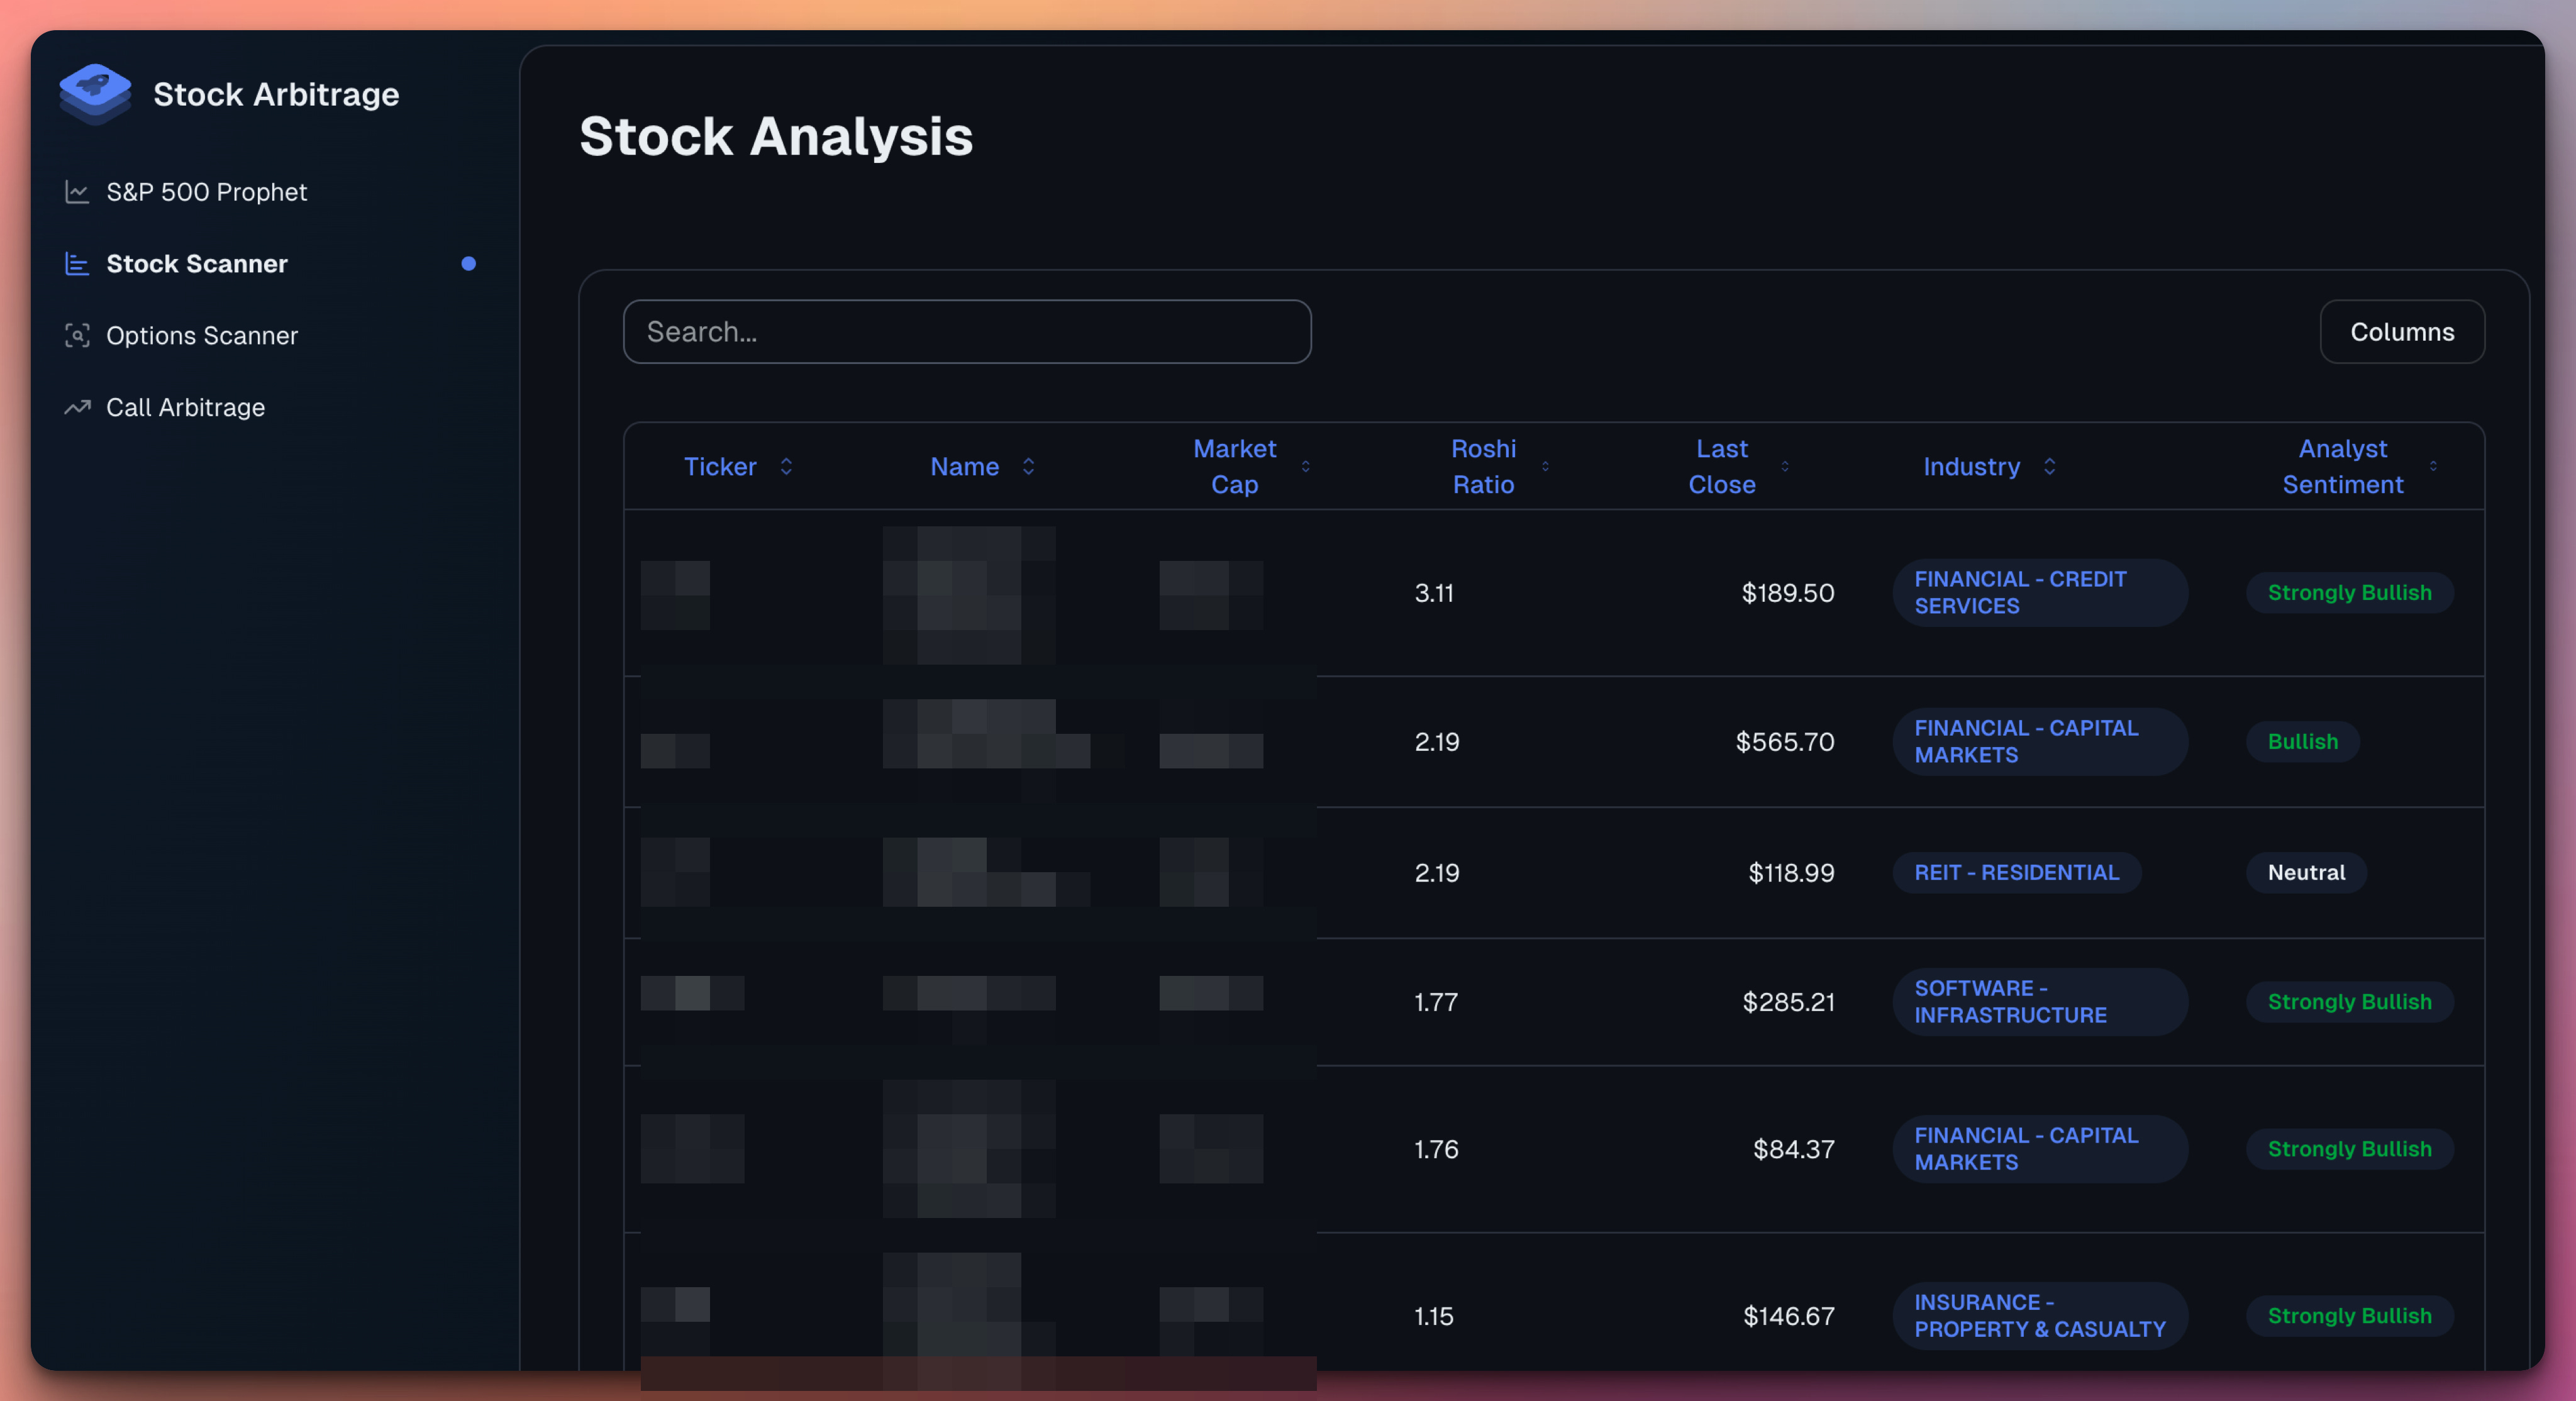Click the Call Arbitrage trending-up icon
The height and width of the screenshot is (1401, 2576).
click(77, 407)
